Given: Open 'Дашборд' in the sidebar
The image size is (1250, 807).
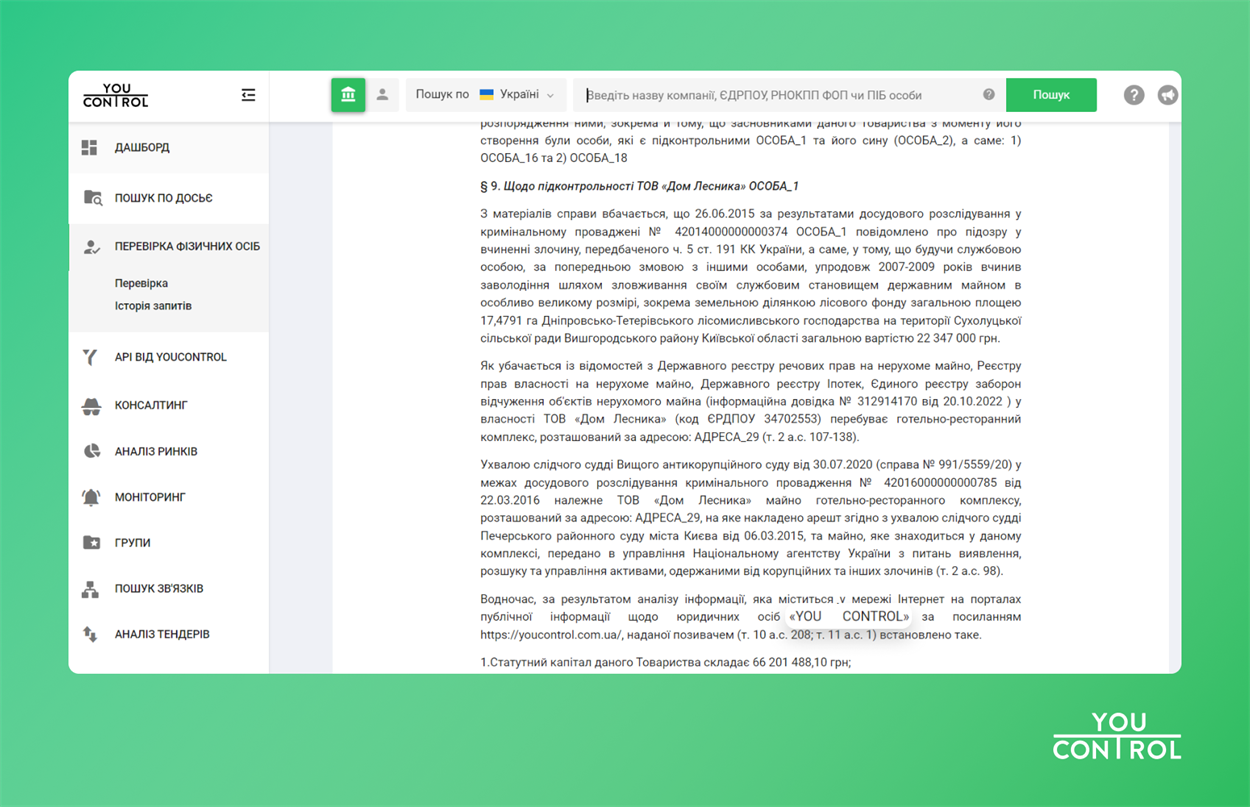Looking at the screenshot, I should click(x=142, y=147).
